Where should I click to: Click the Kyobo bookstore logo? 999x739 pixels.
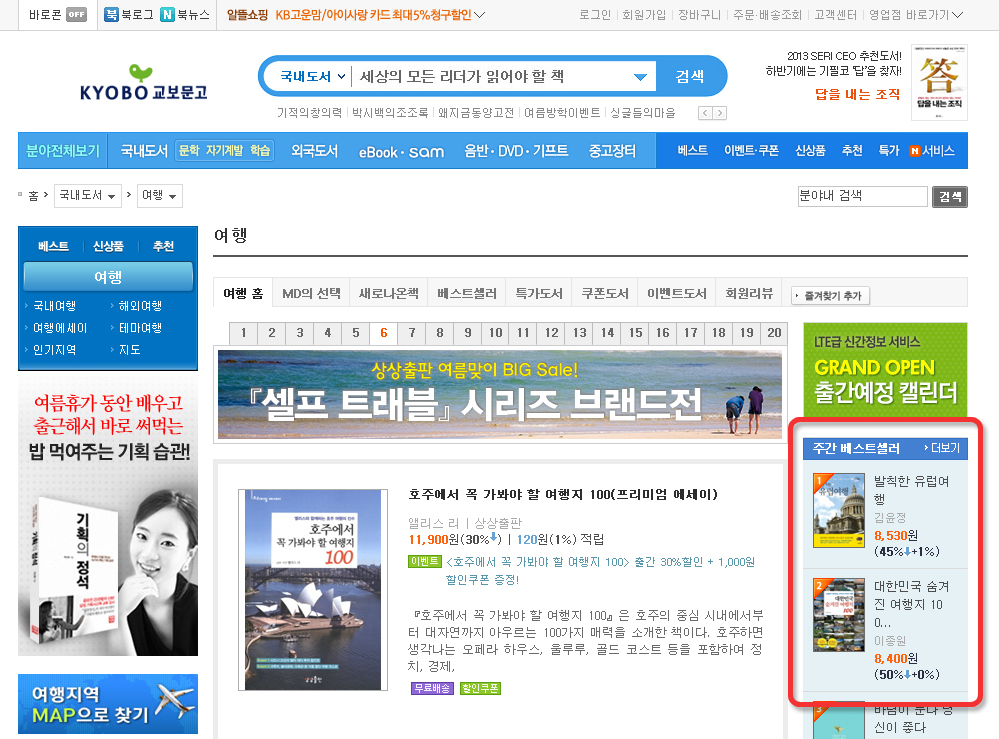click(143, 83)
